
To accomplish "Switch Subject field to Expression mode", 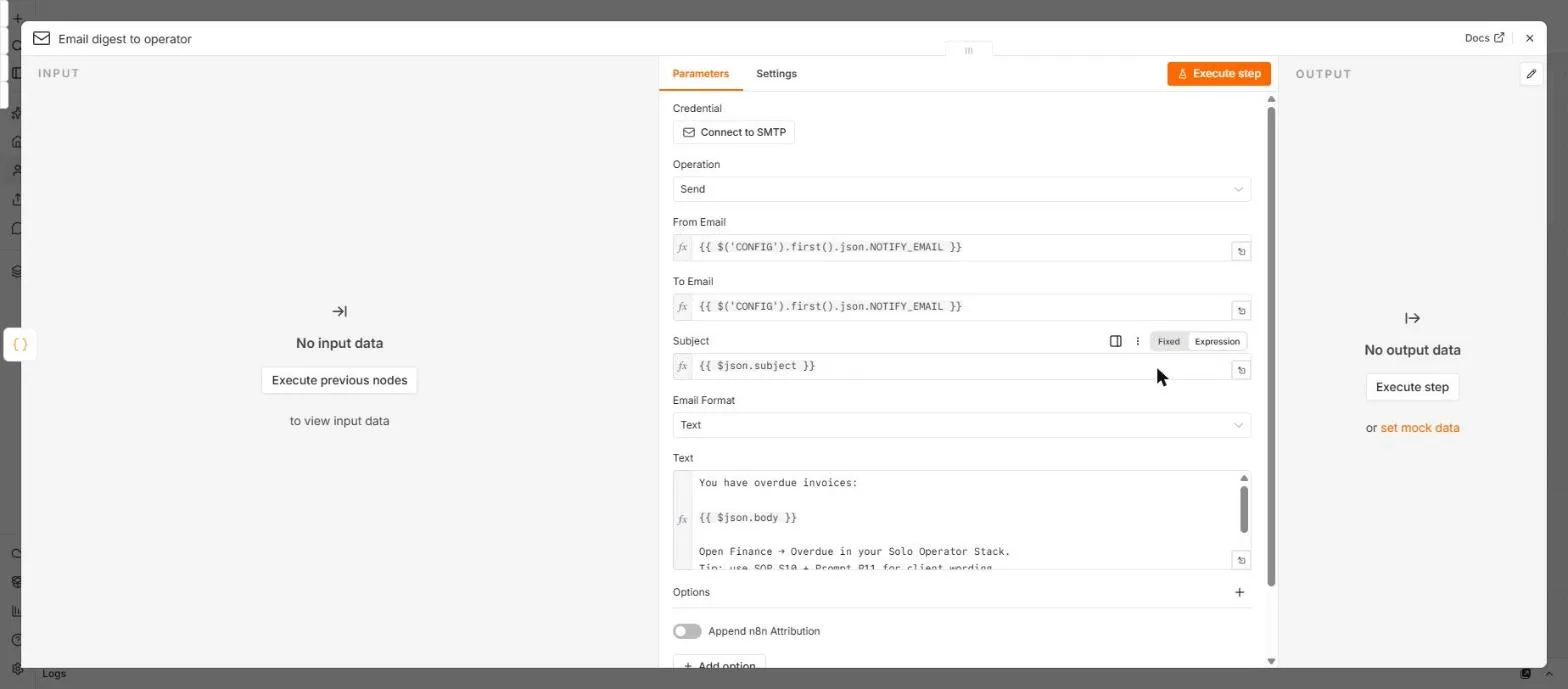I will 1217,341.
